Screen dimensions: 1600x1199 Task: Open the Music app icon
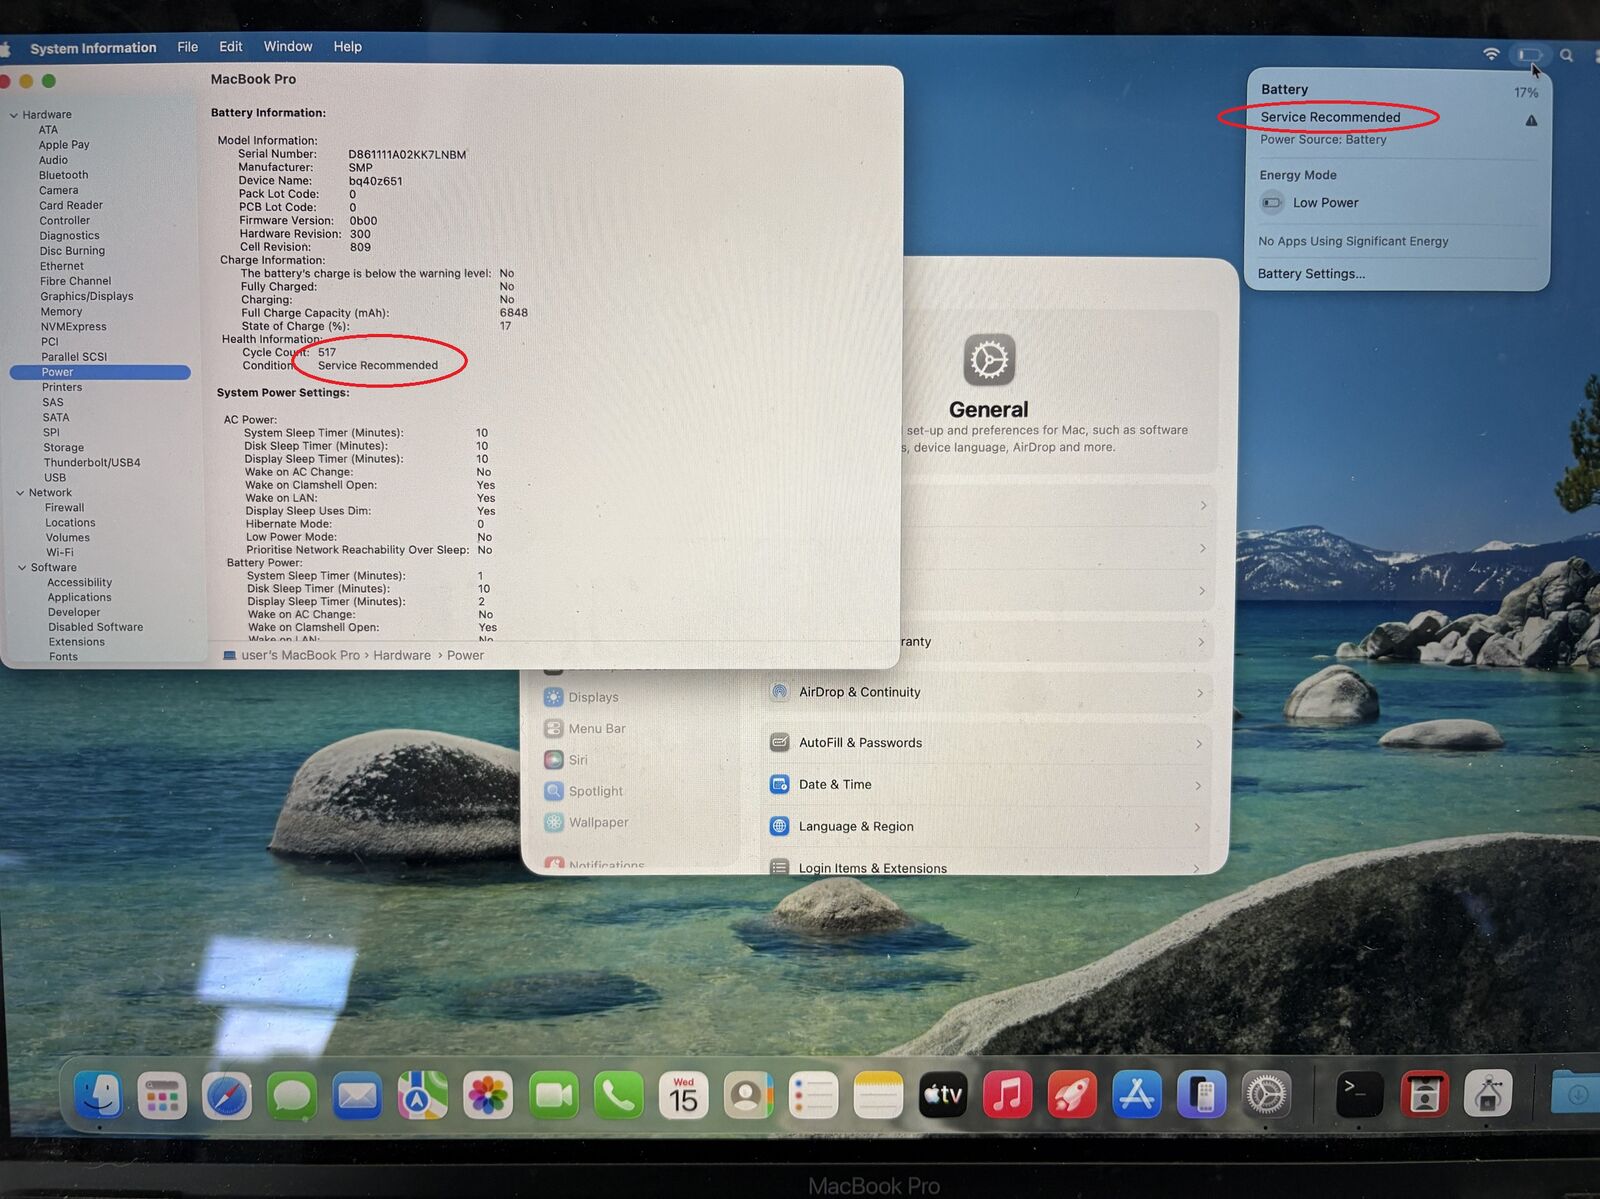pos(1008,1094)
